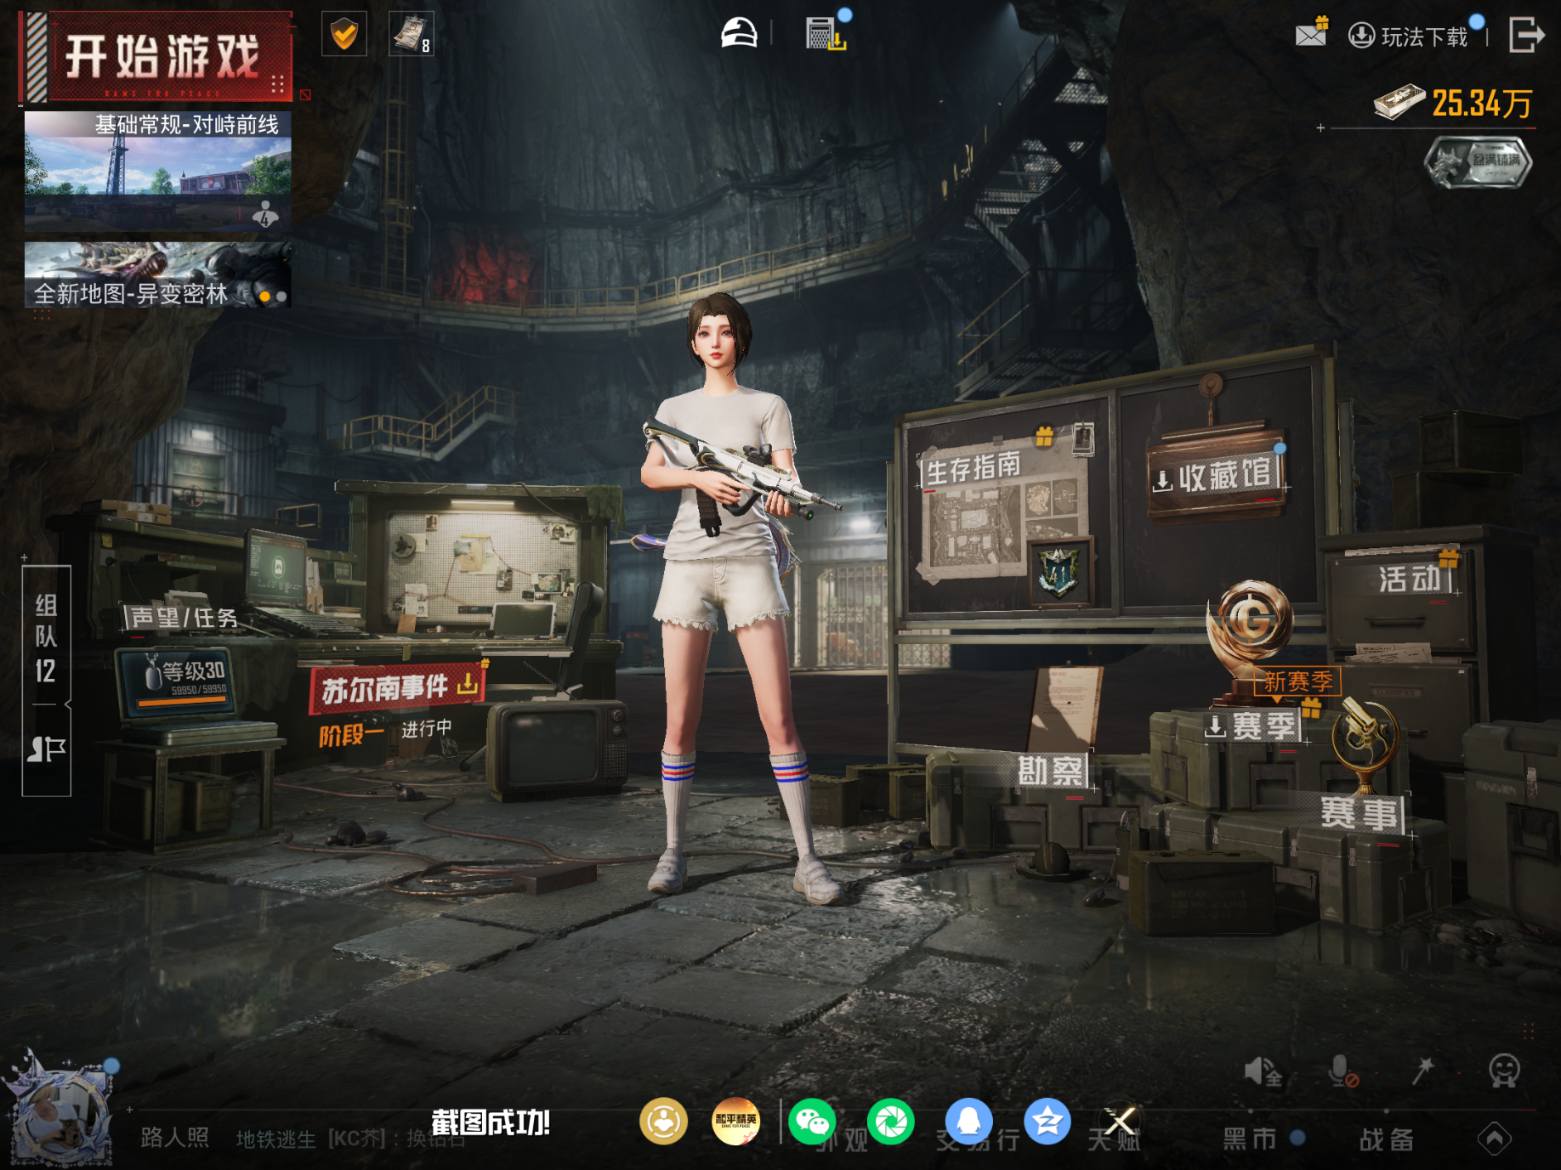
Task: Click the 地铁逃生 chat message line
Action: [352, 1139]
